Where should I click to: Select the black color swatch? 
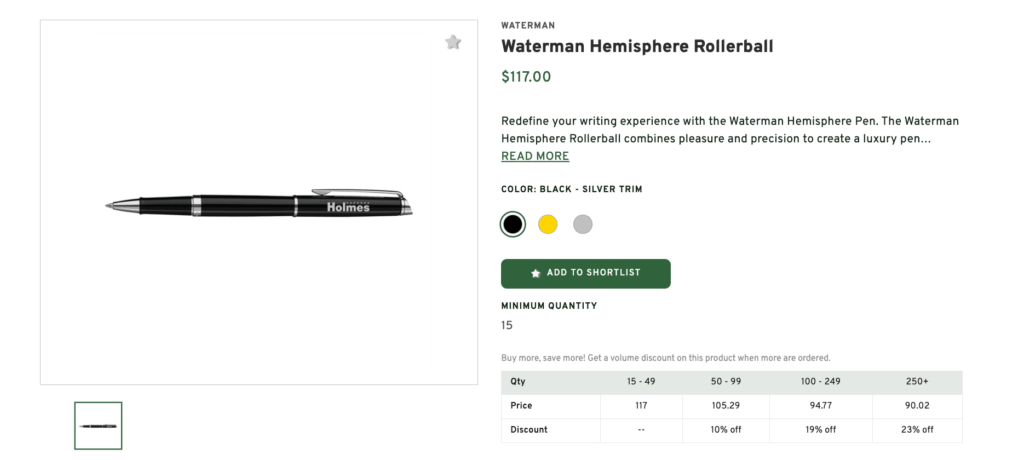pos(513,224)
